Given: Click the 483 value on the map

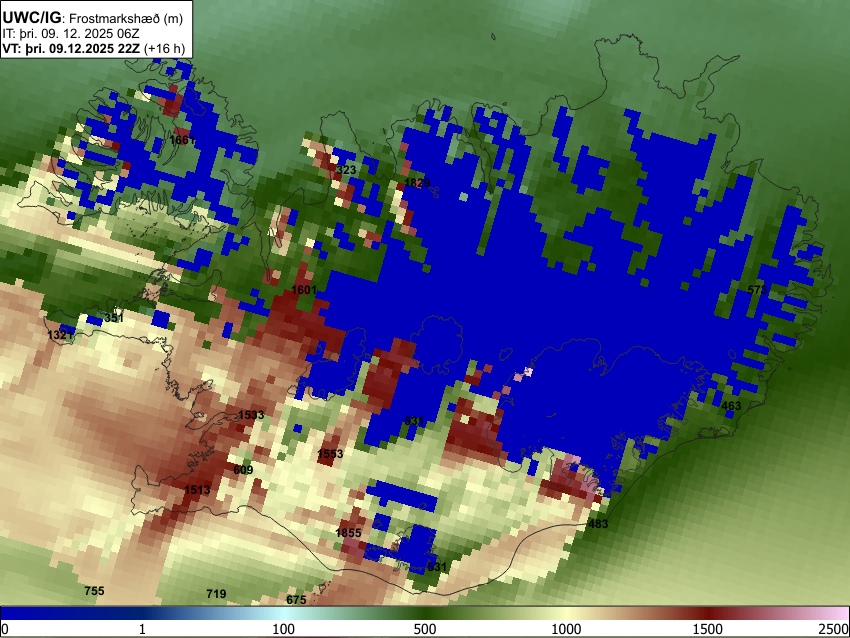Looking at the screenshot, I should (x=598, y=523).
